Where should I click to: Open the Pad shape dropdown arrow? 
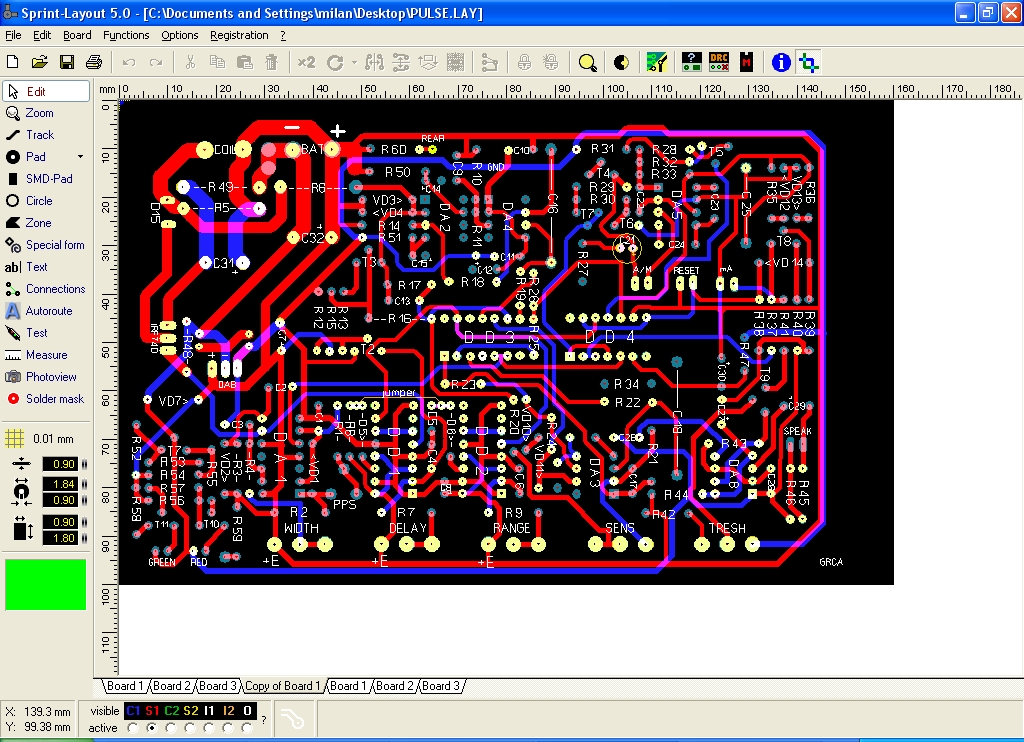click(80, 157)
